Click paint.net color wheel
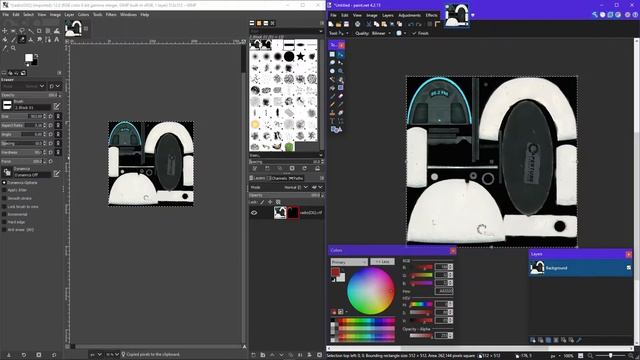The width and height of the screenshot is (640, 360). [371, 291]
